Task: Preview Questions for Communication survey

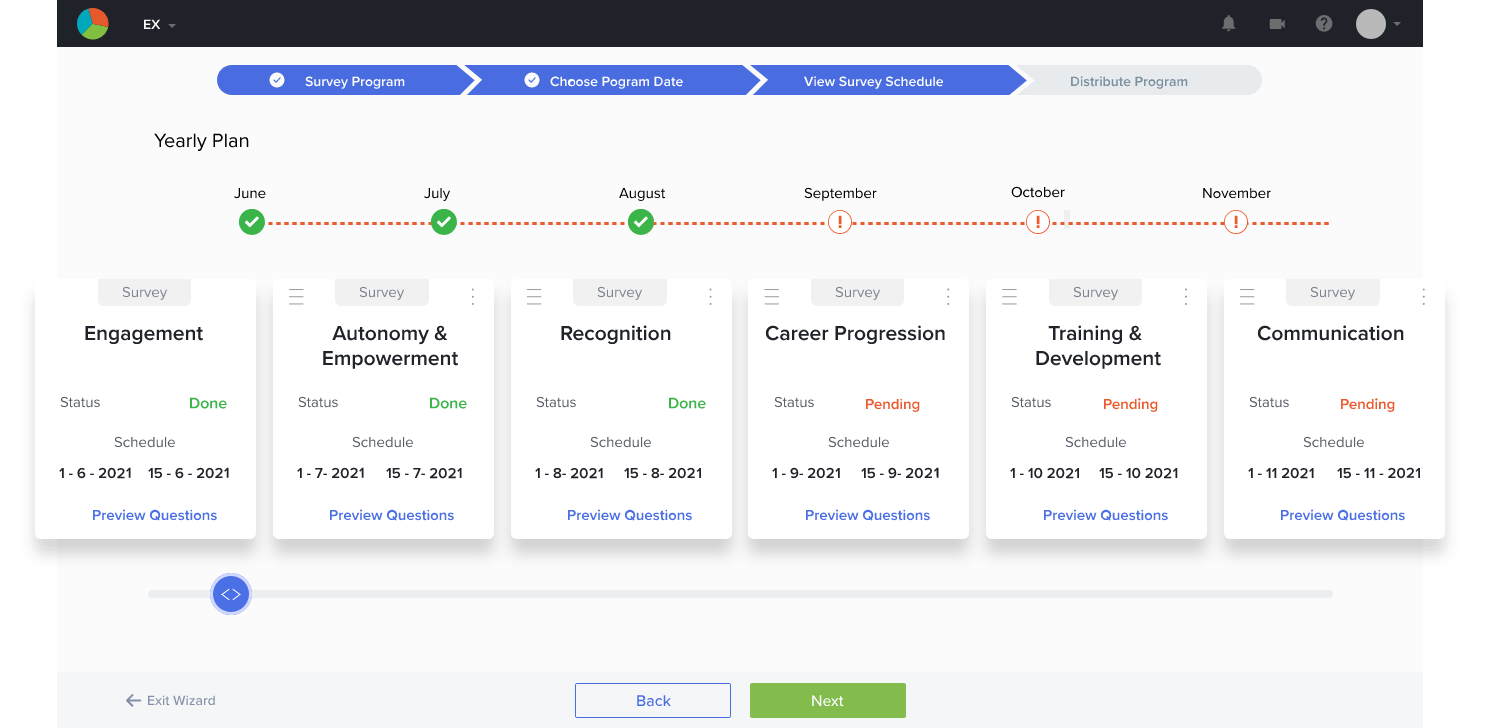Action: (1342, 515)
